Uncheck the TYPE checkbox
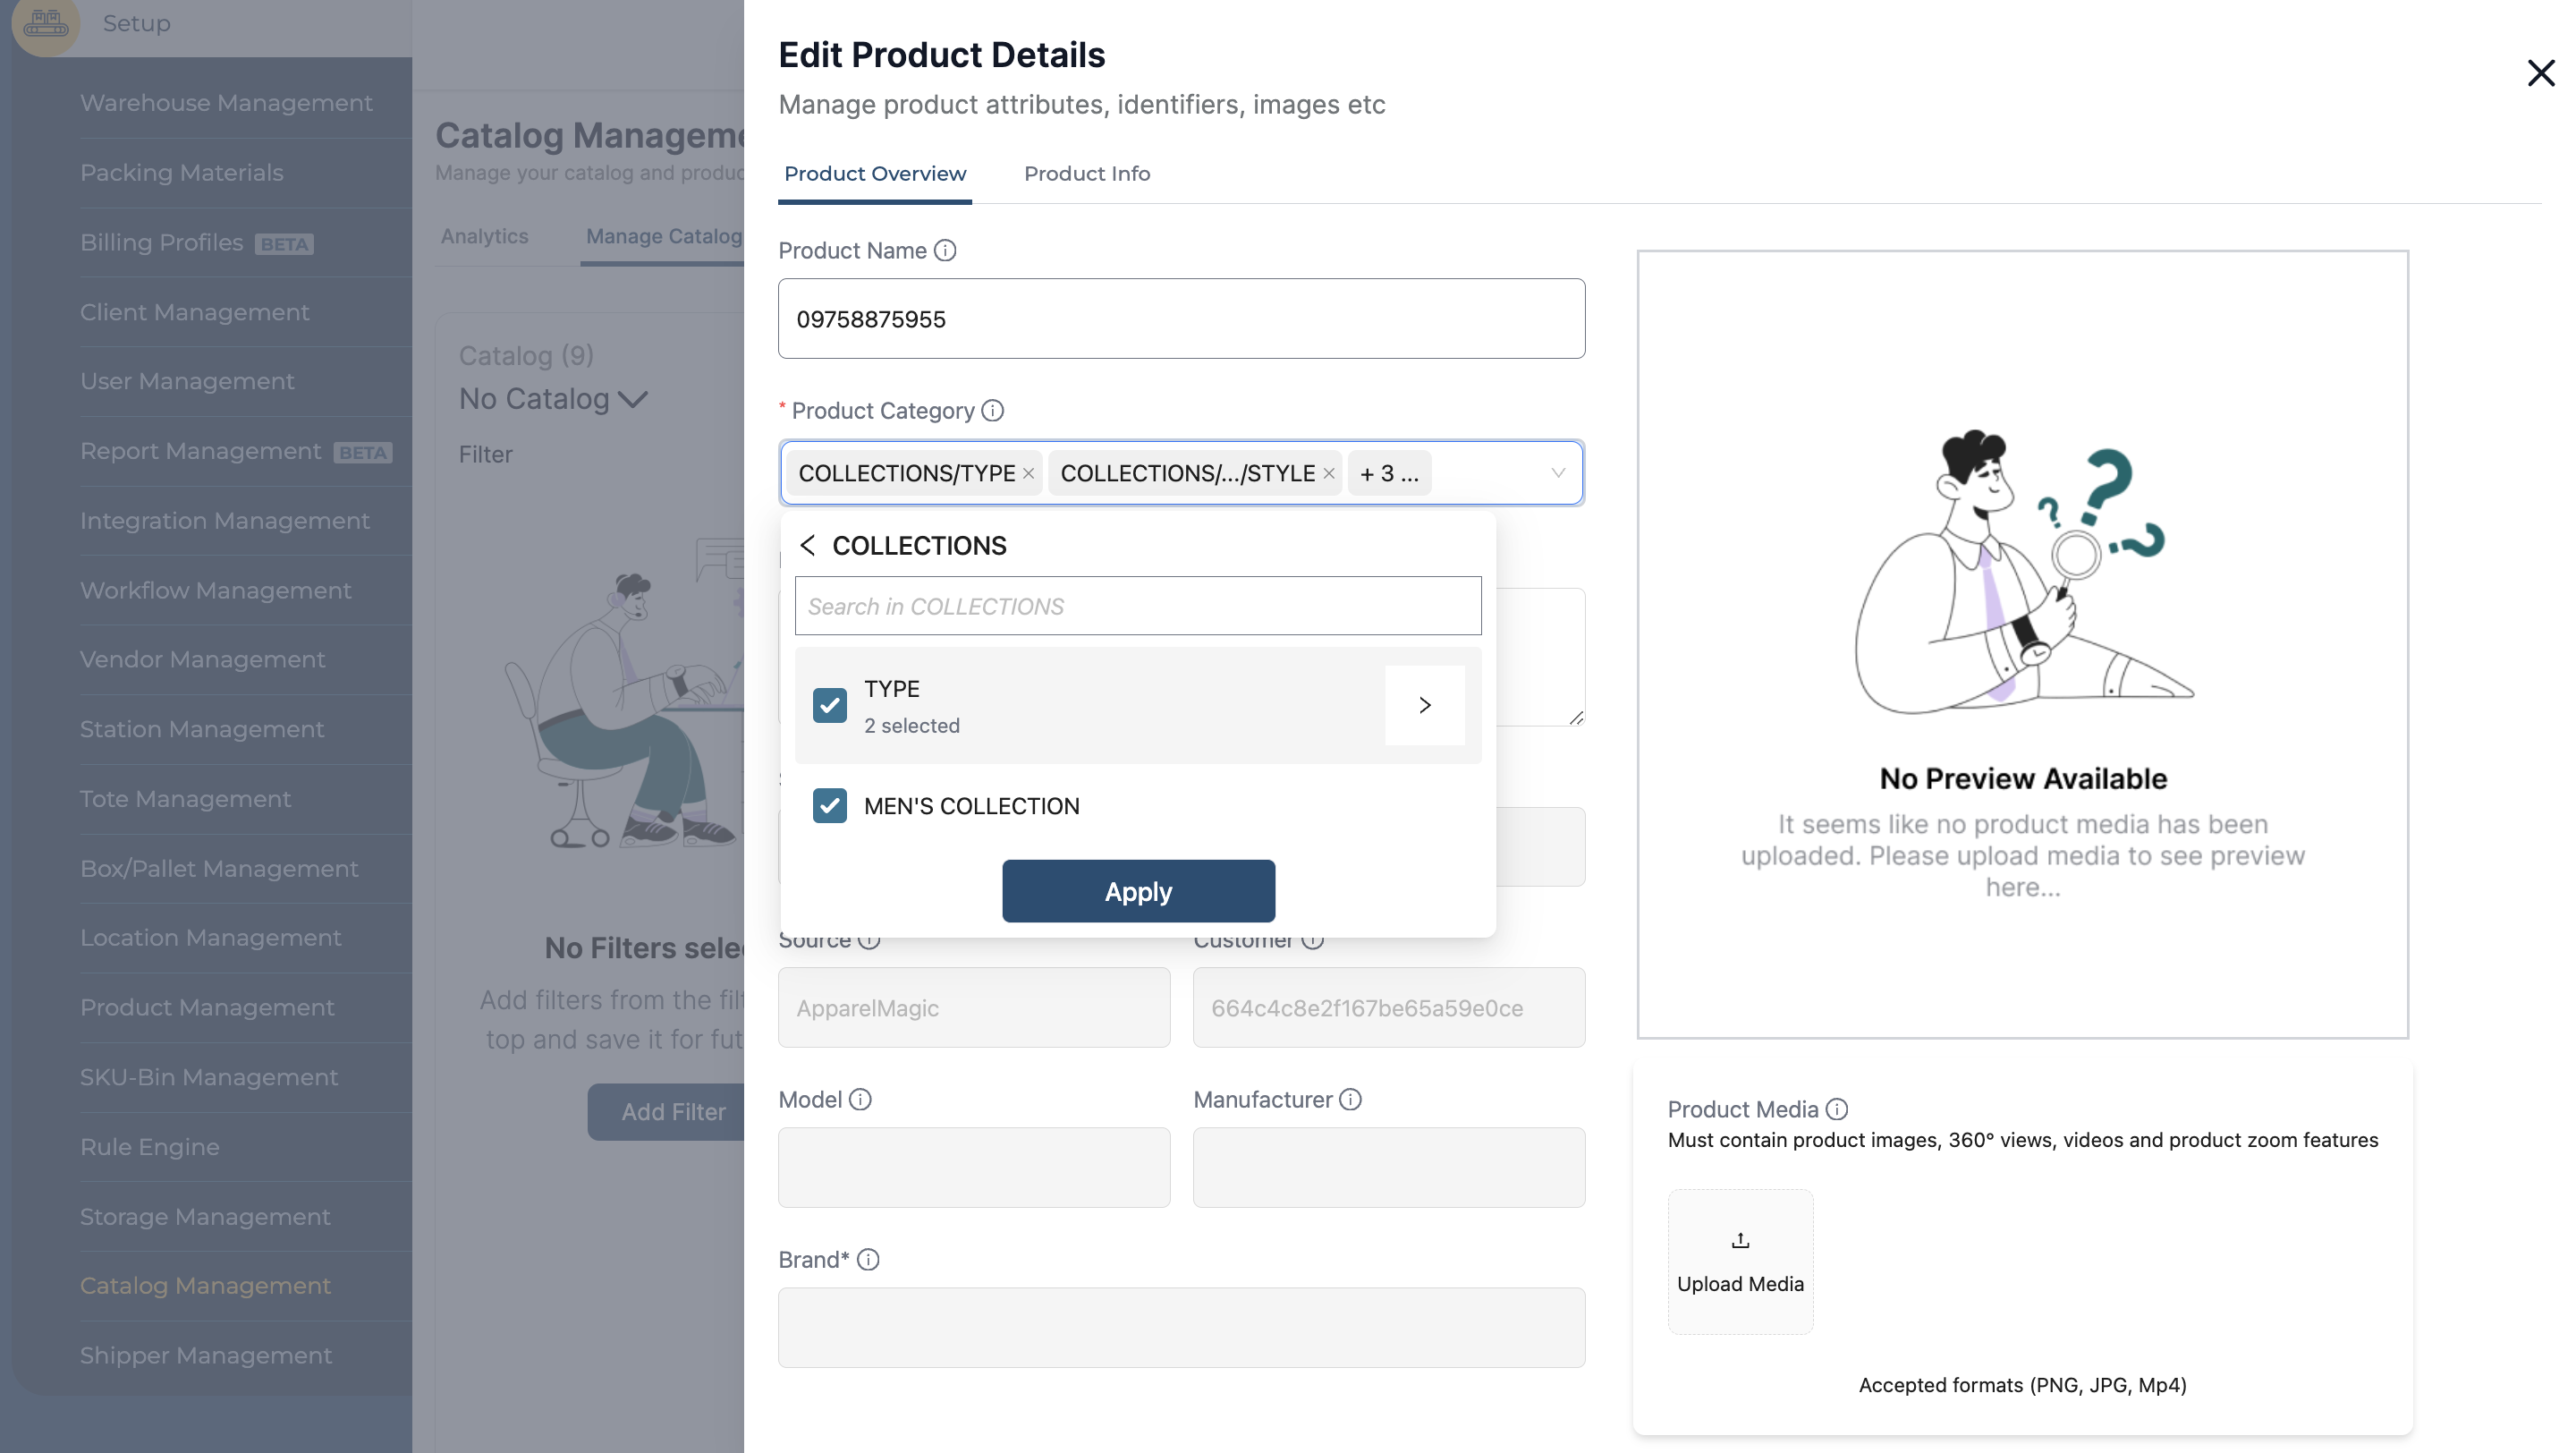The width and height of the screenshot is (2576, 1453). pyautogui.click(x=829, y=706)
